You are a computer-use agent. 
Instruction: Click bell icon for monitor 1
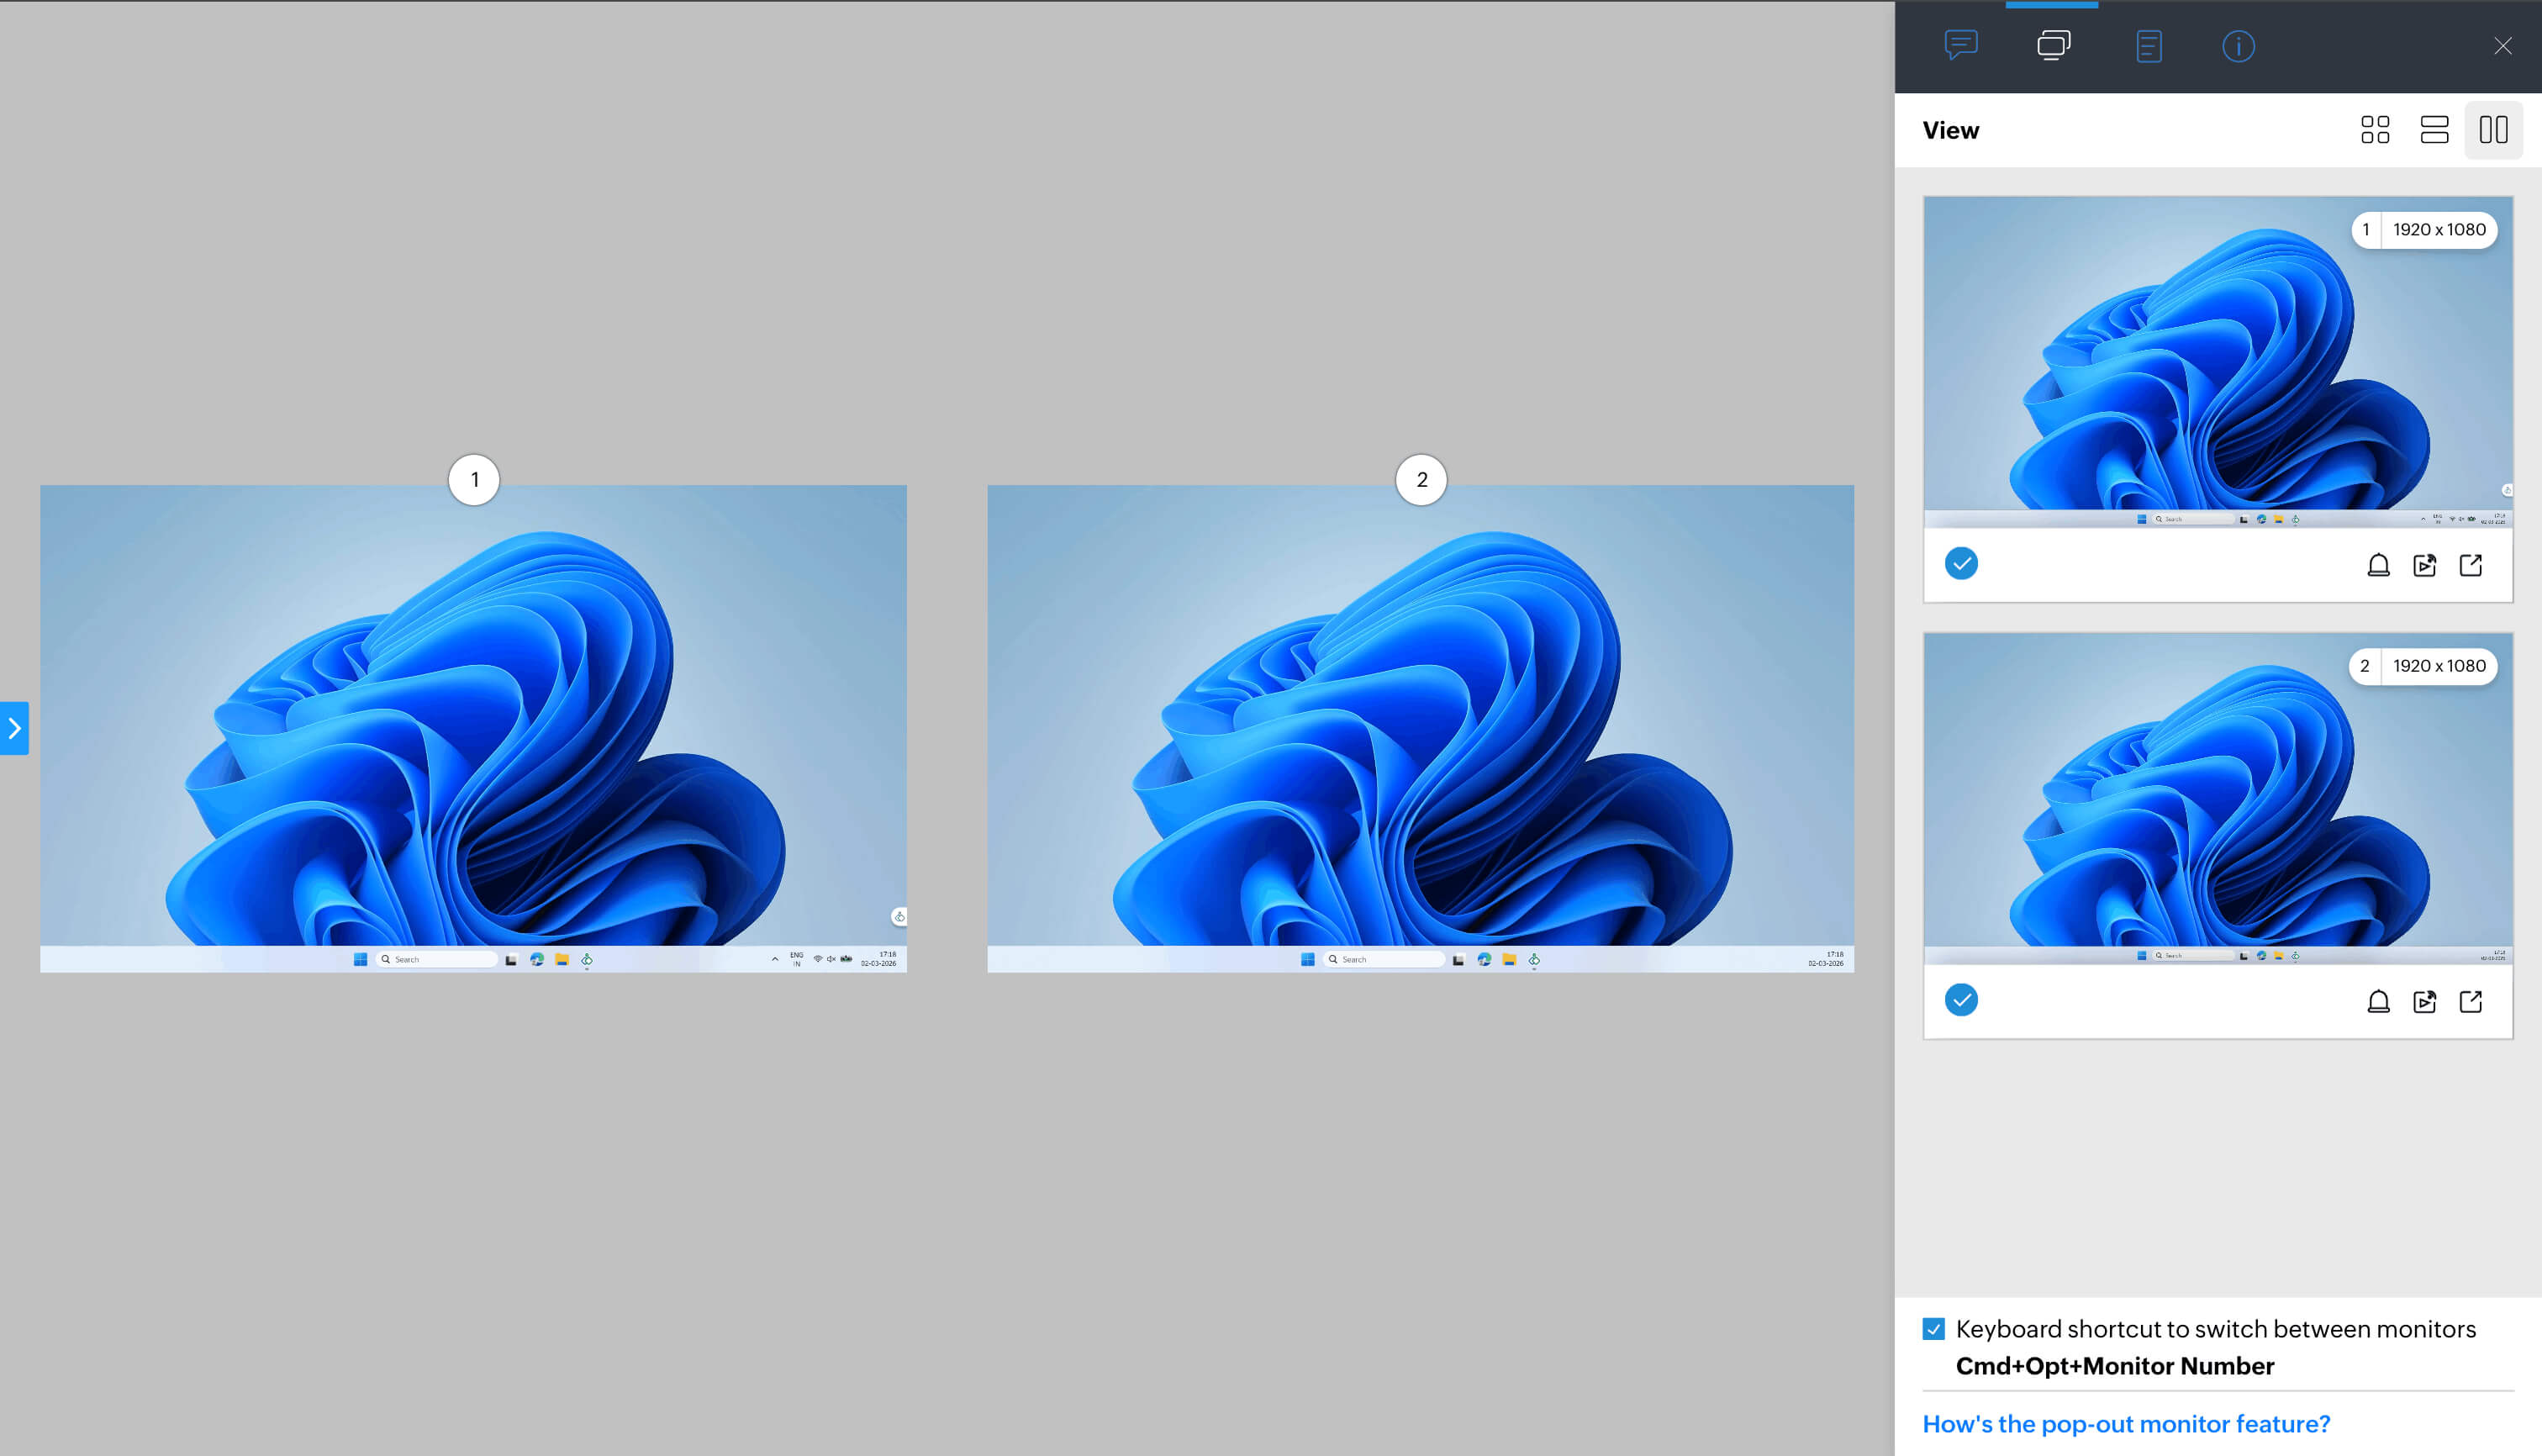point(2378,565)
